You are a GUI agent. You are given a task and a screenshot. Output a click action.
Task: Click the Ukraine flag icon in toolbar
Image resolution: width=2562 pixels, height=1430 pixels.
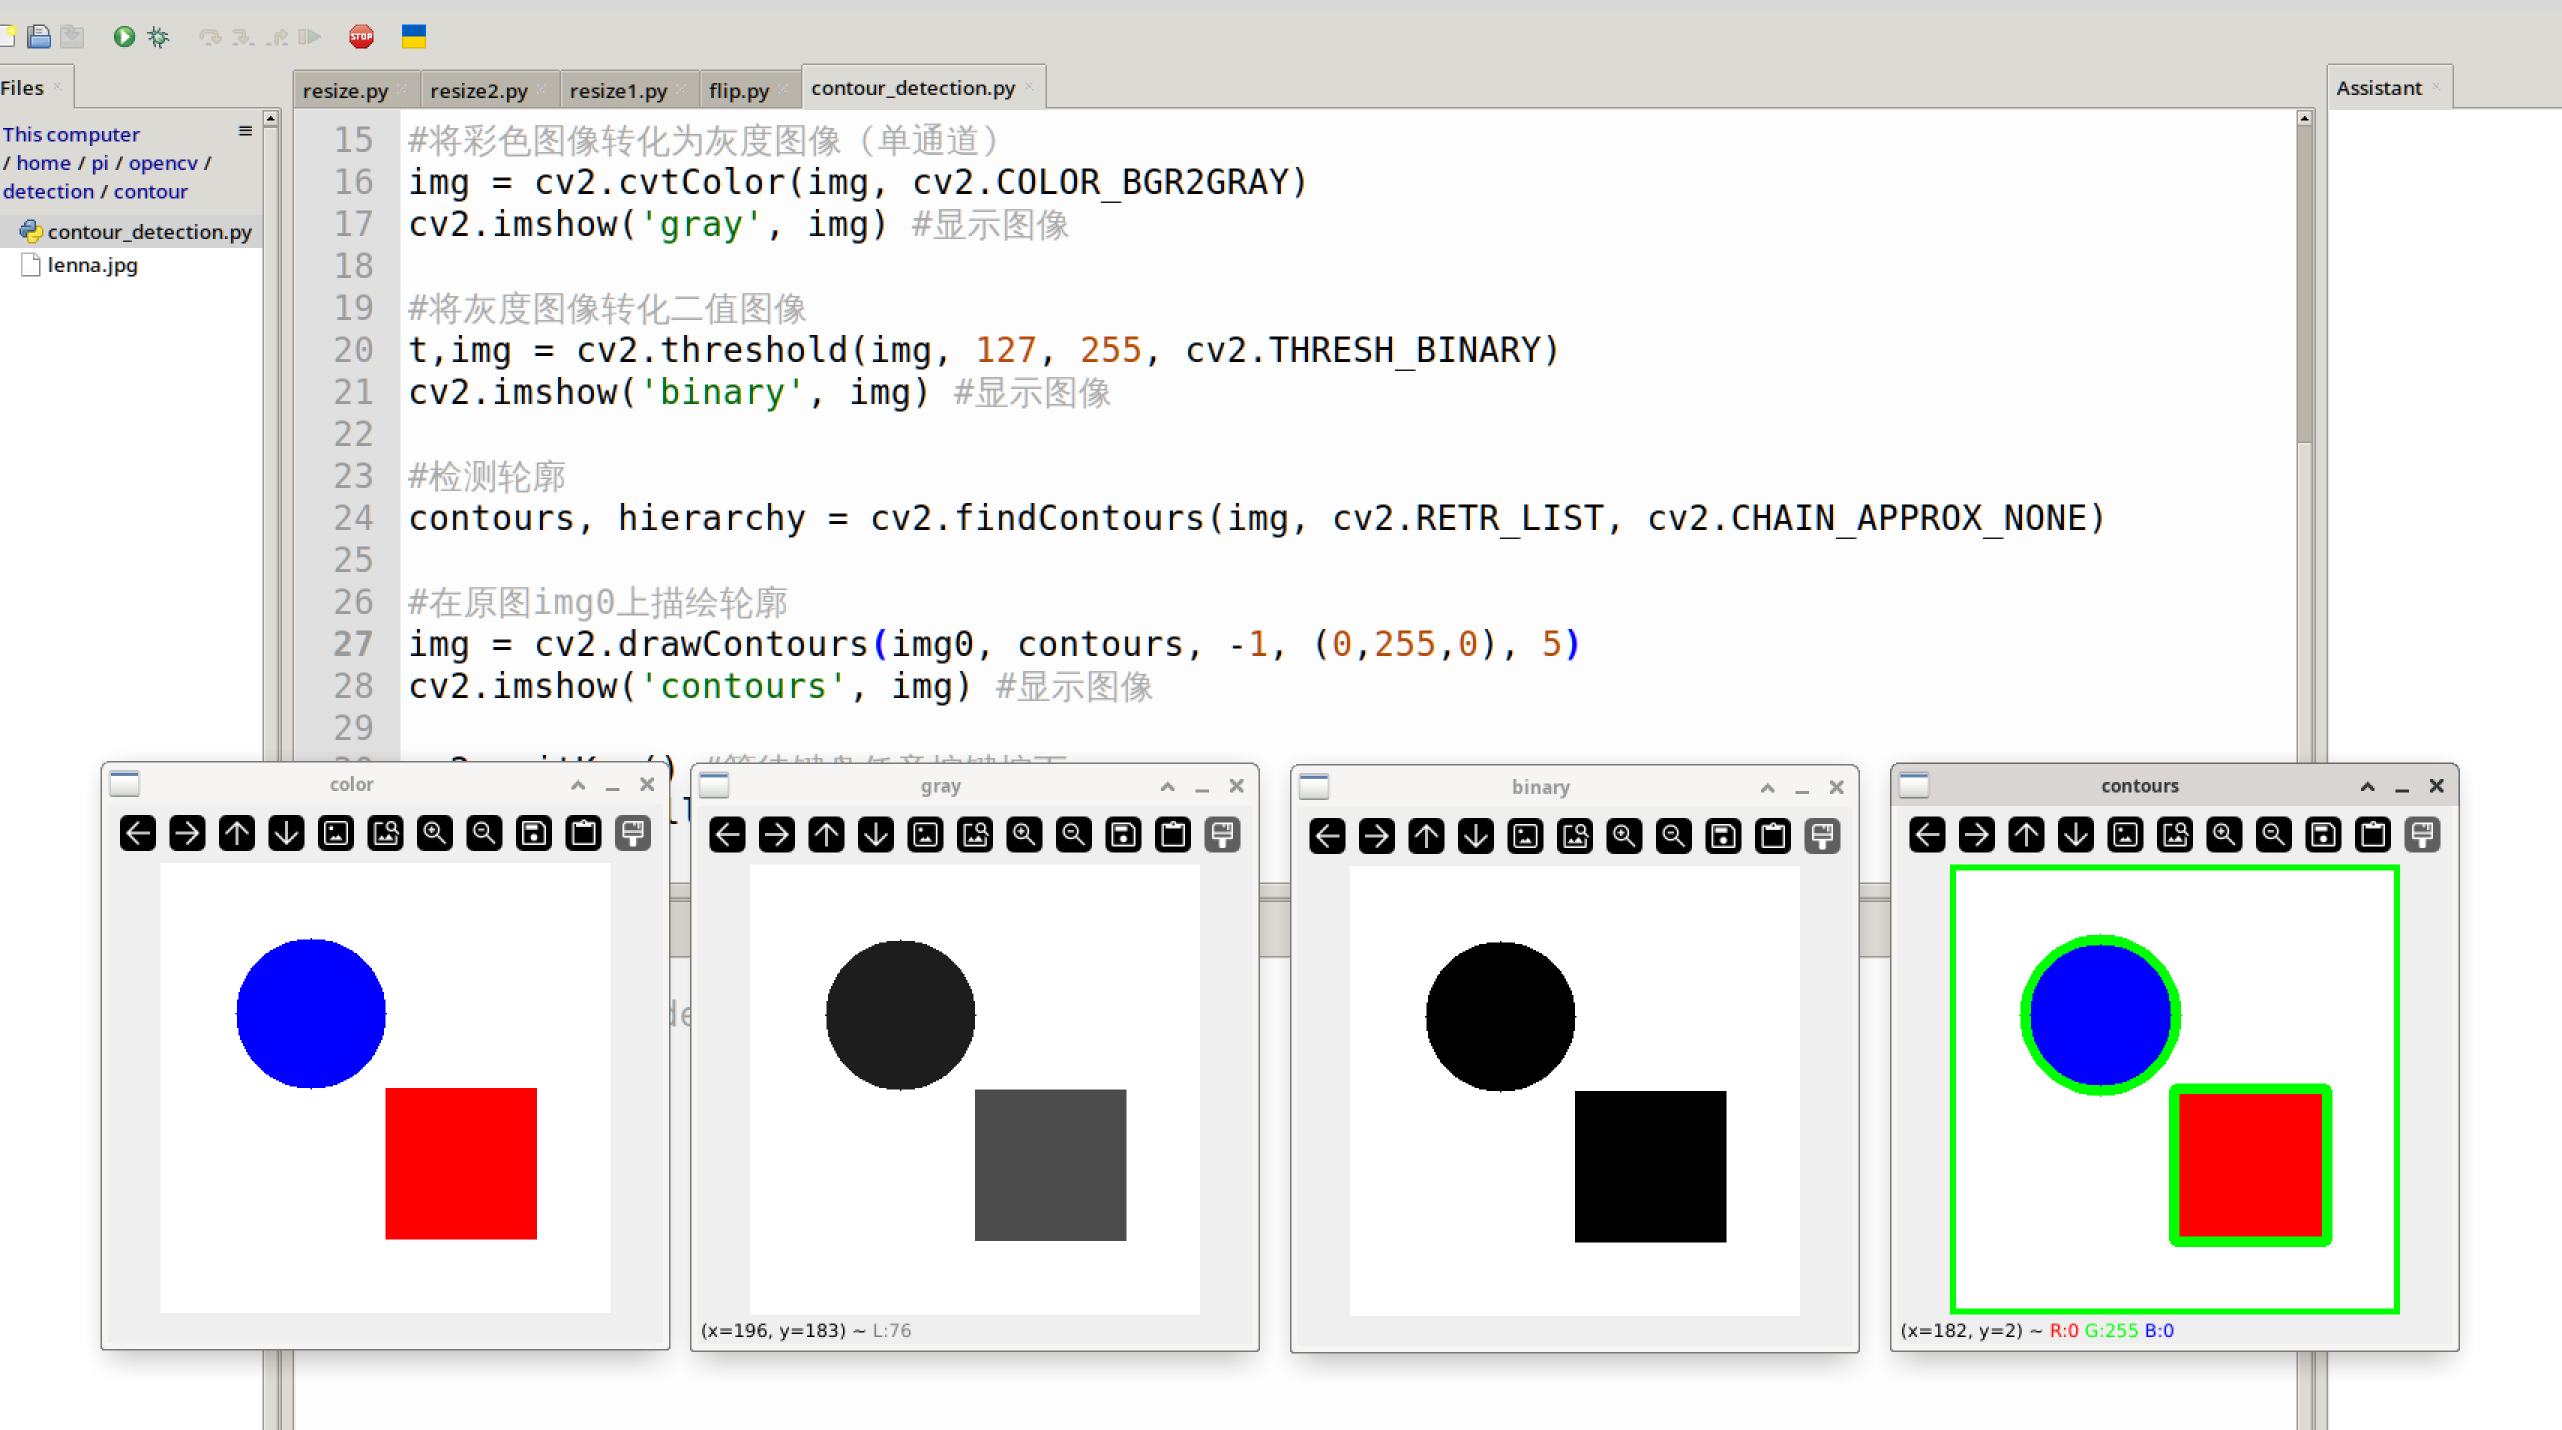(x=414, y=37)
